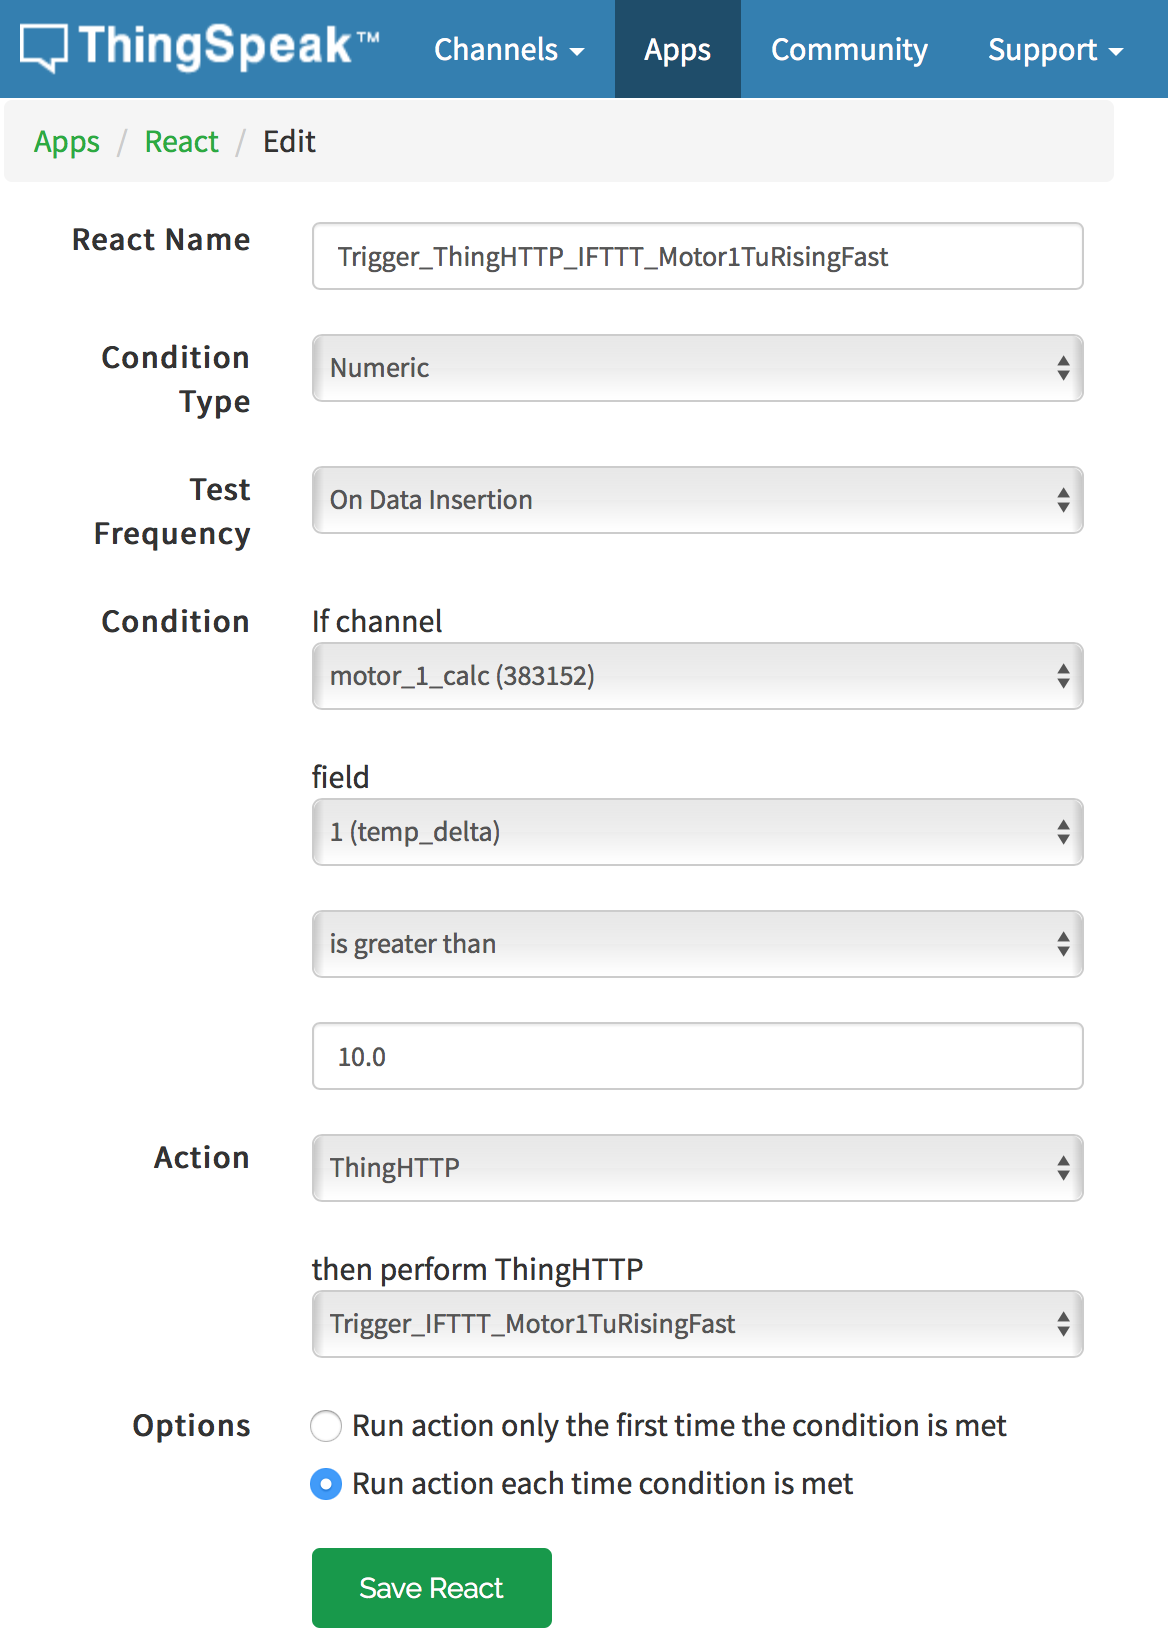This screenshot has width=1168, height=1630.
Task: Click the React breadcrumb link
Action: coord(181,142)
